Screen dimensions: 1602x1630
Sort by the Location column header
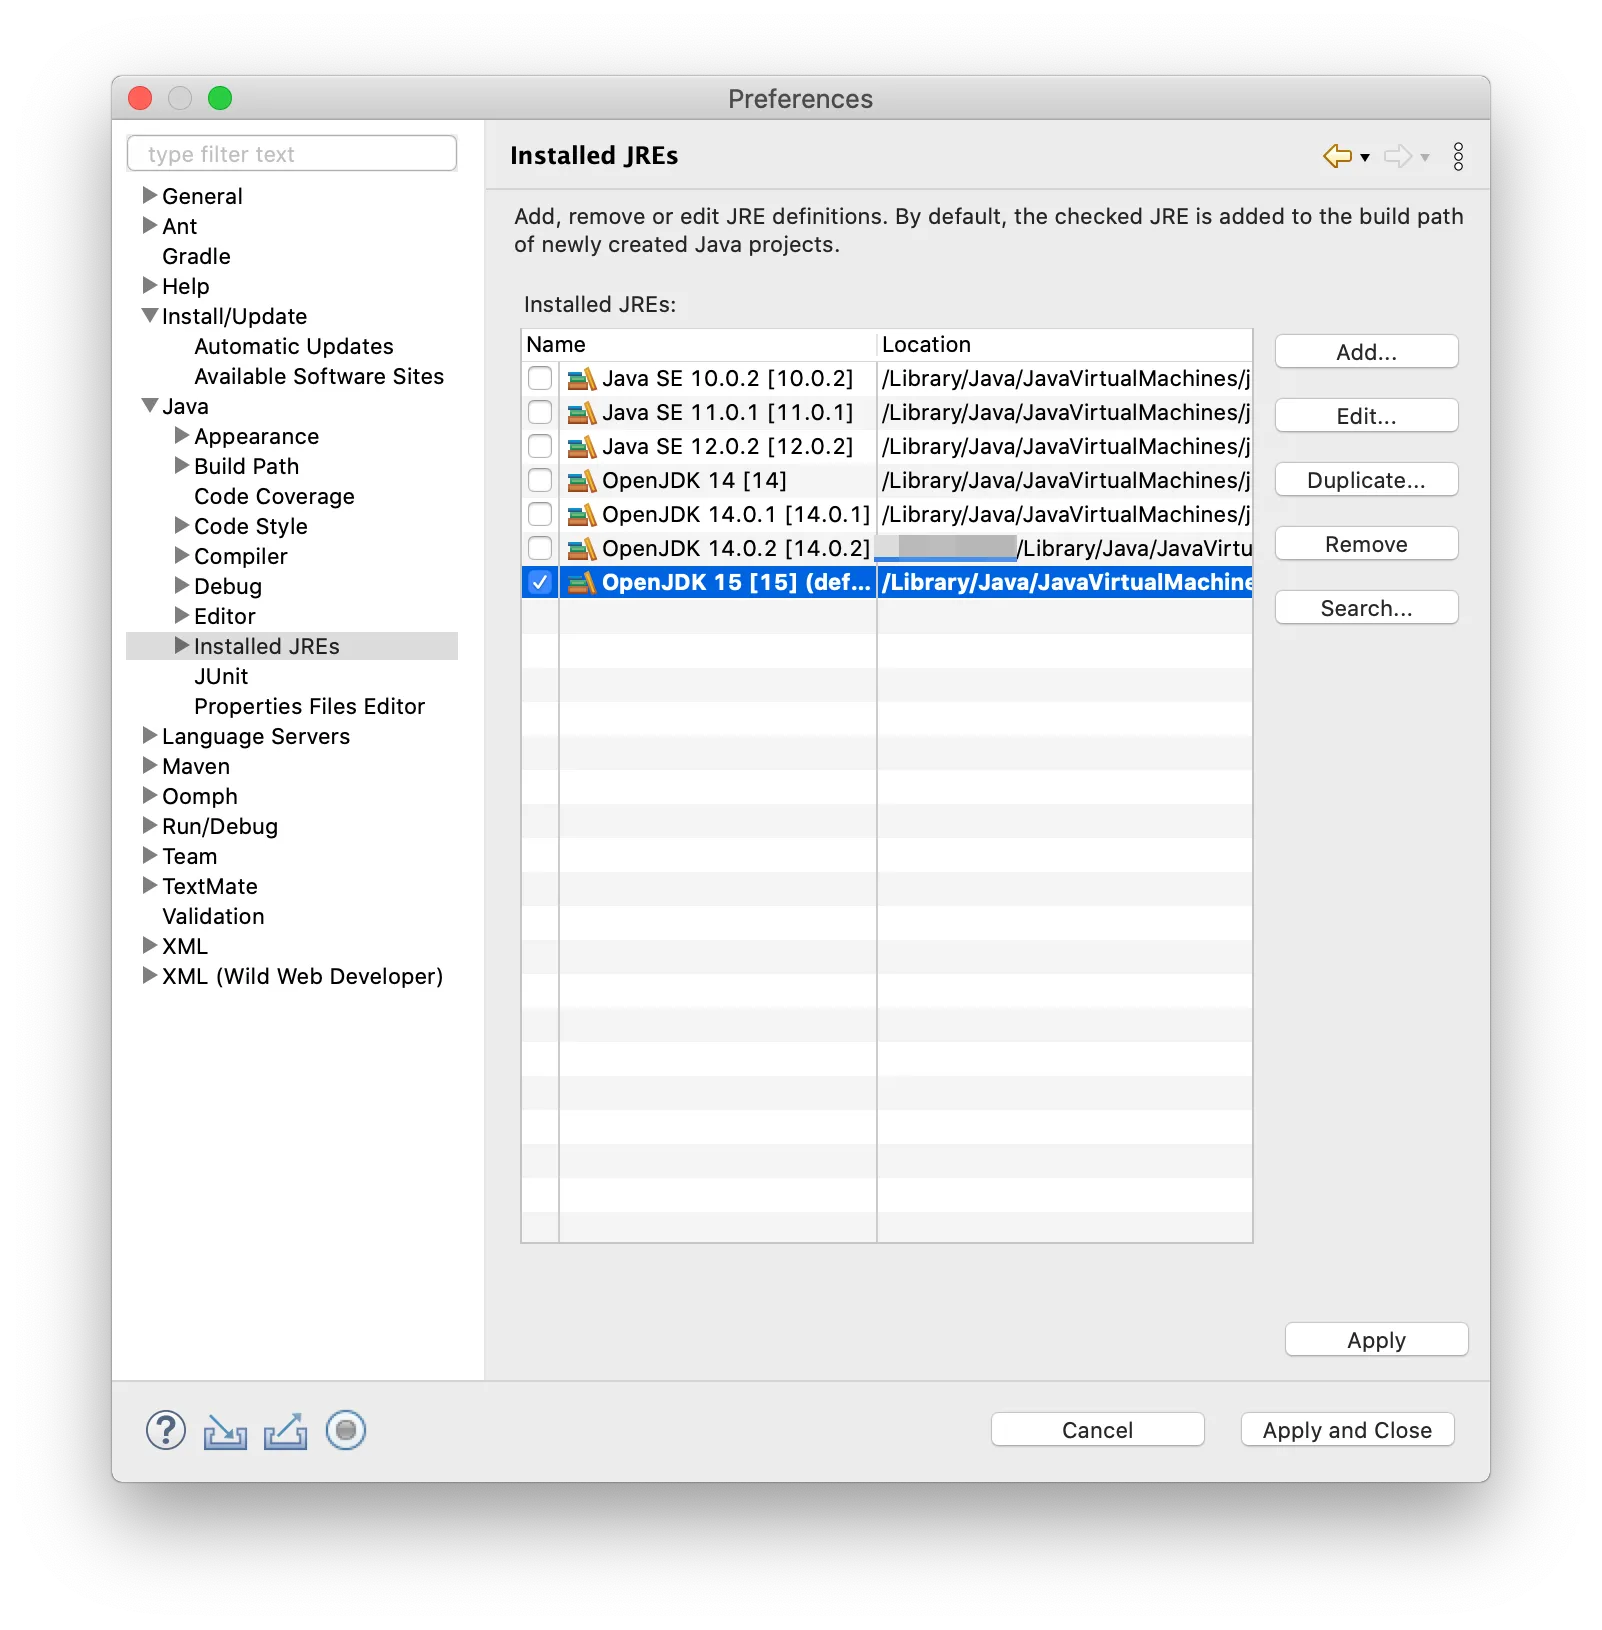[x=1065, y=345]
